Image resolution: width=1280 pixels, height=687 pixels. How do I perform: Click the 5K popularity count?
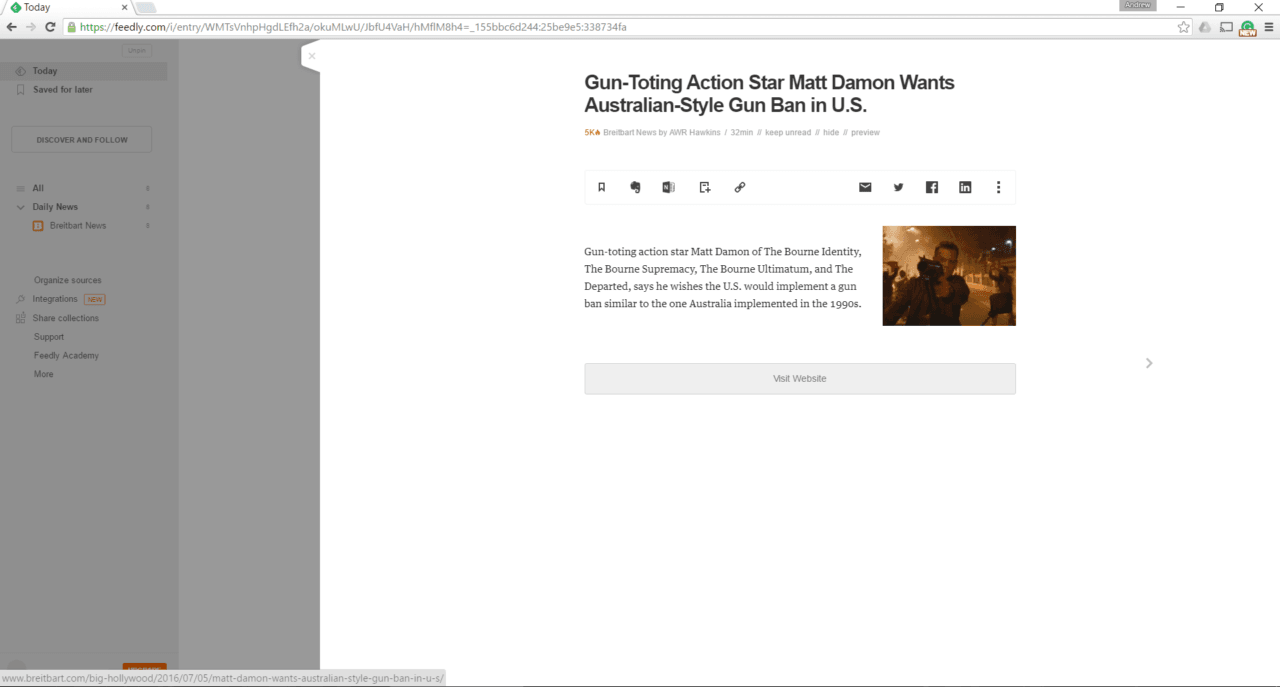click(x=592, y=133)
